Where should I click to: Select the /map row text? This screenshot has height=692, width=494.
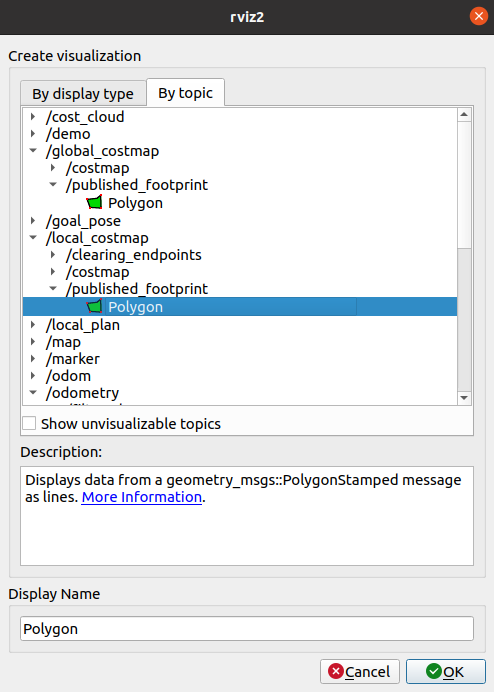63,342
